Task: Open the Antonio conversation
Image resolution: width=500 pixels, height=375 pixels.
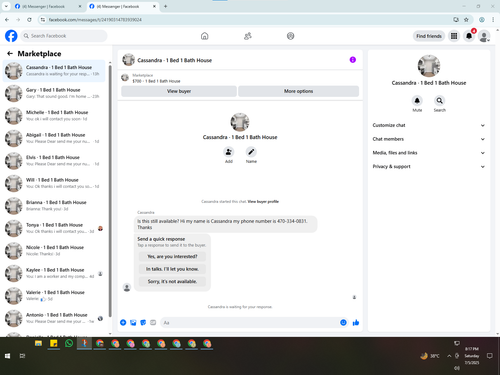Action: [54, 318]
